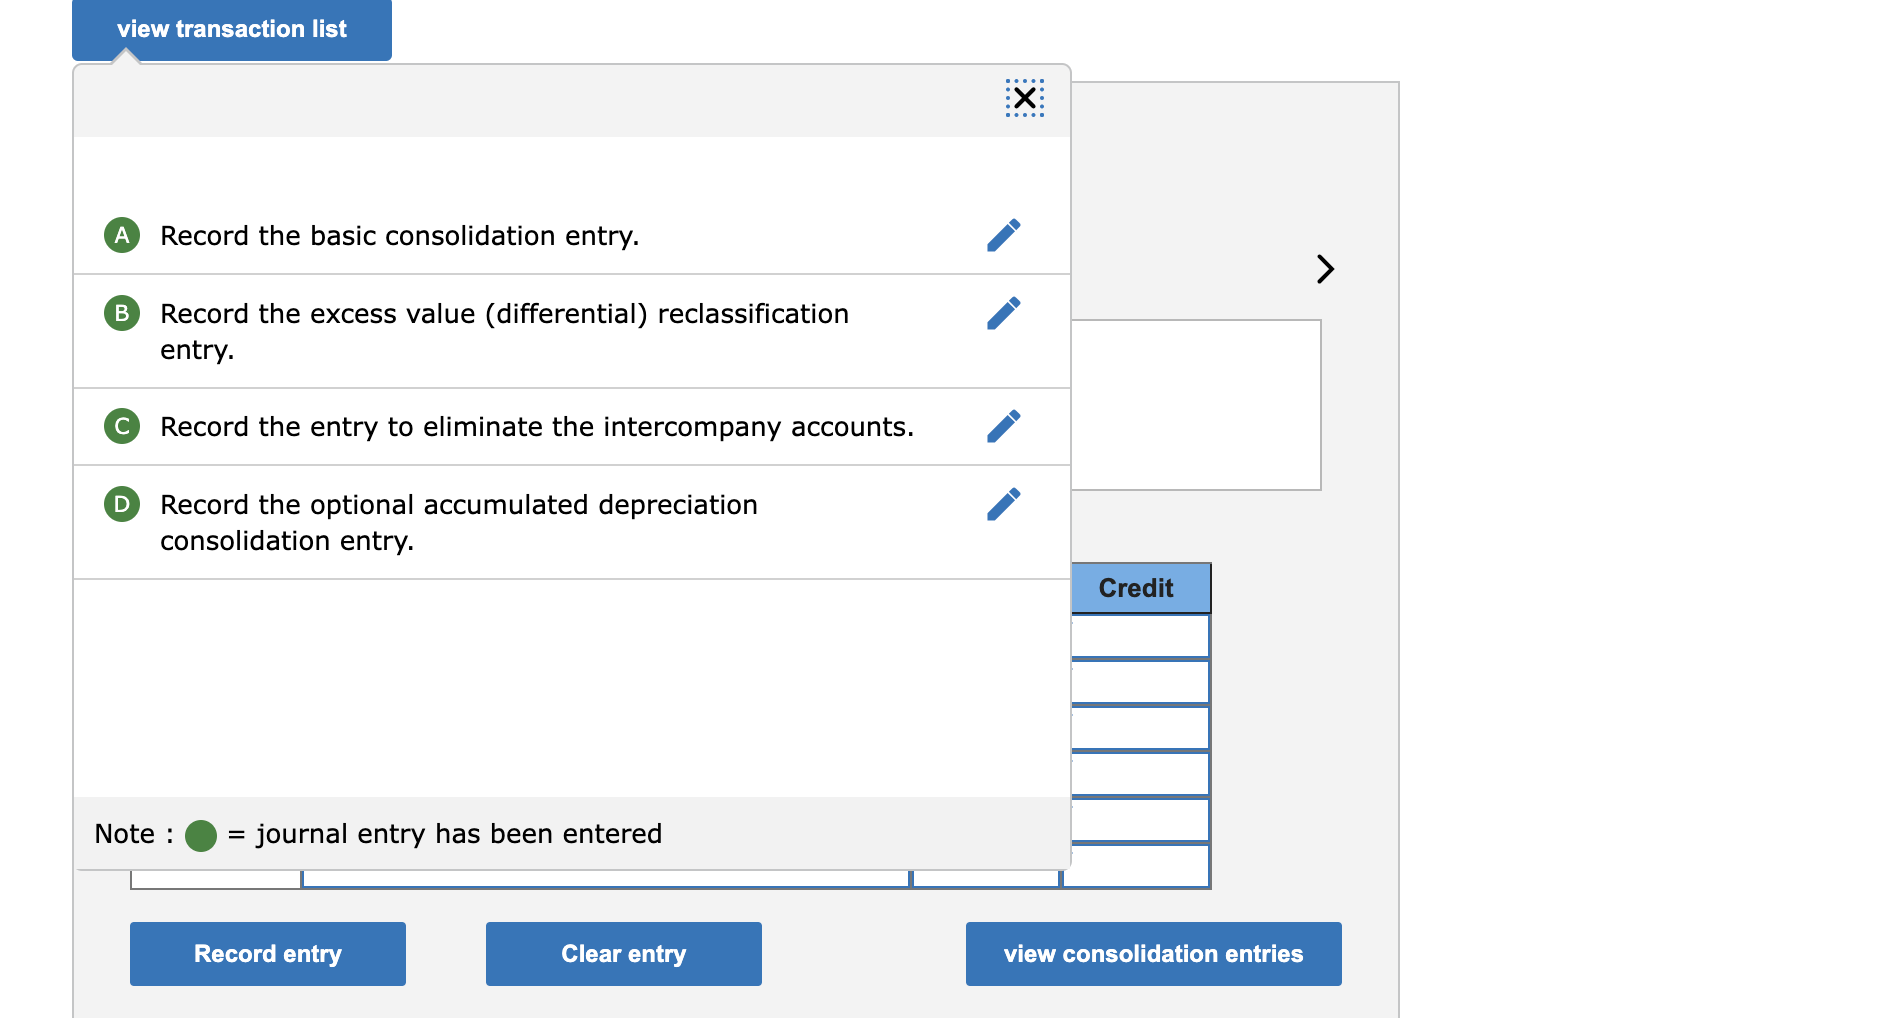Click the green journal-entry status dot
1900x1018 pixels.
(200, 835)
